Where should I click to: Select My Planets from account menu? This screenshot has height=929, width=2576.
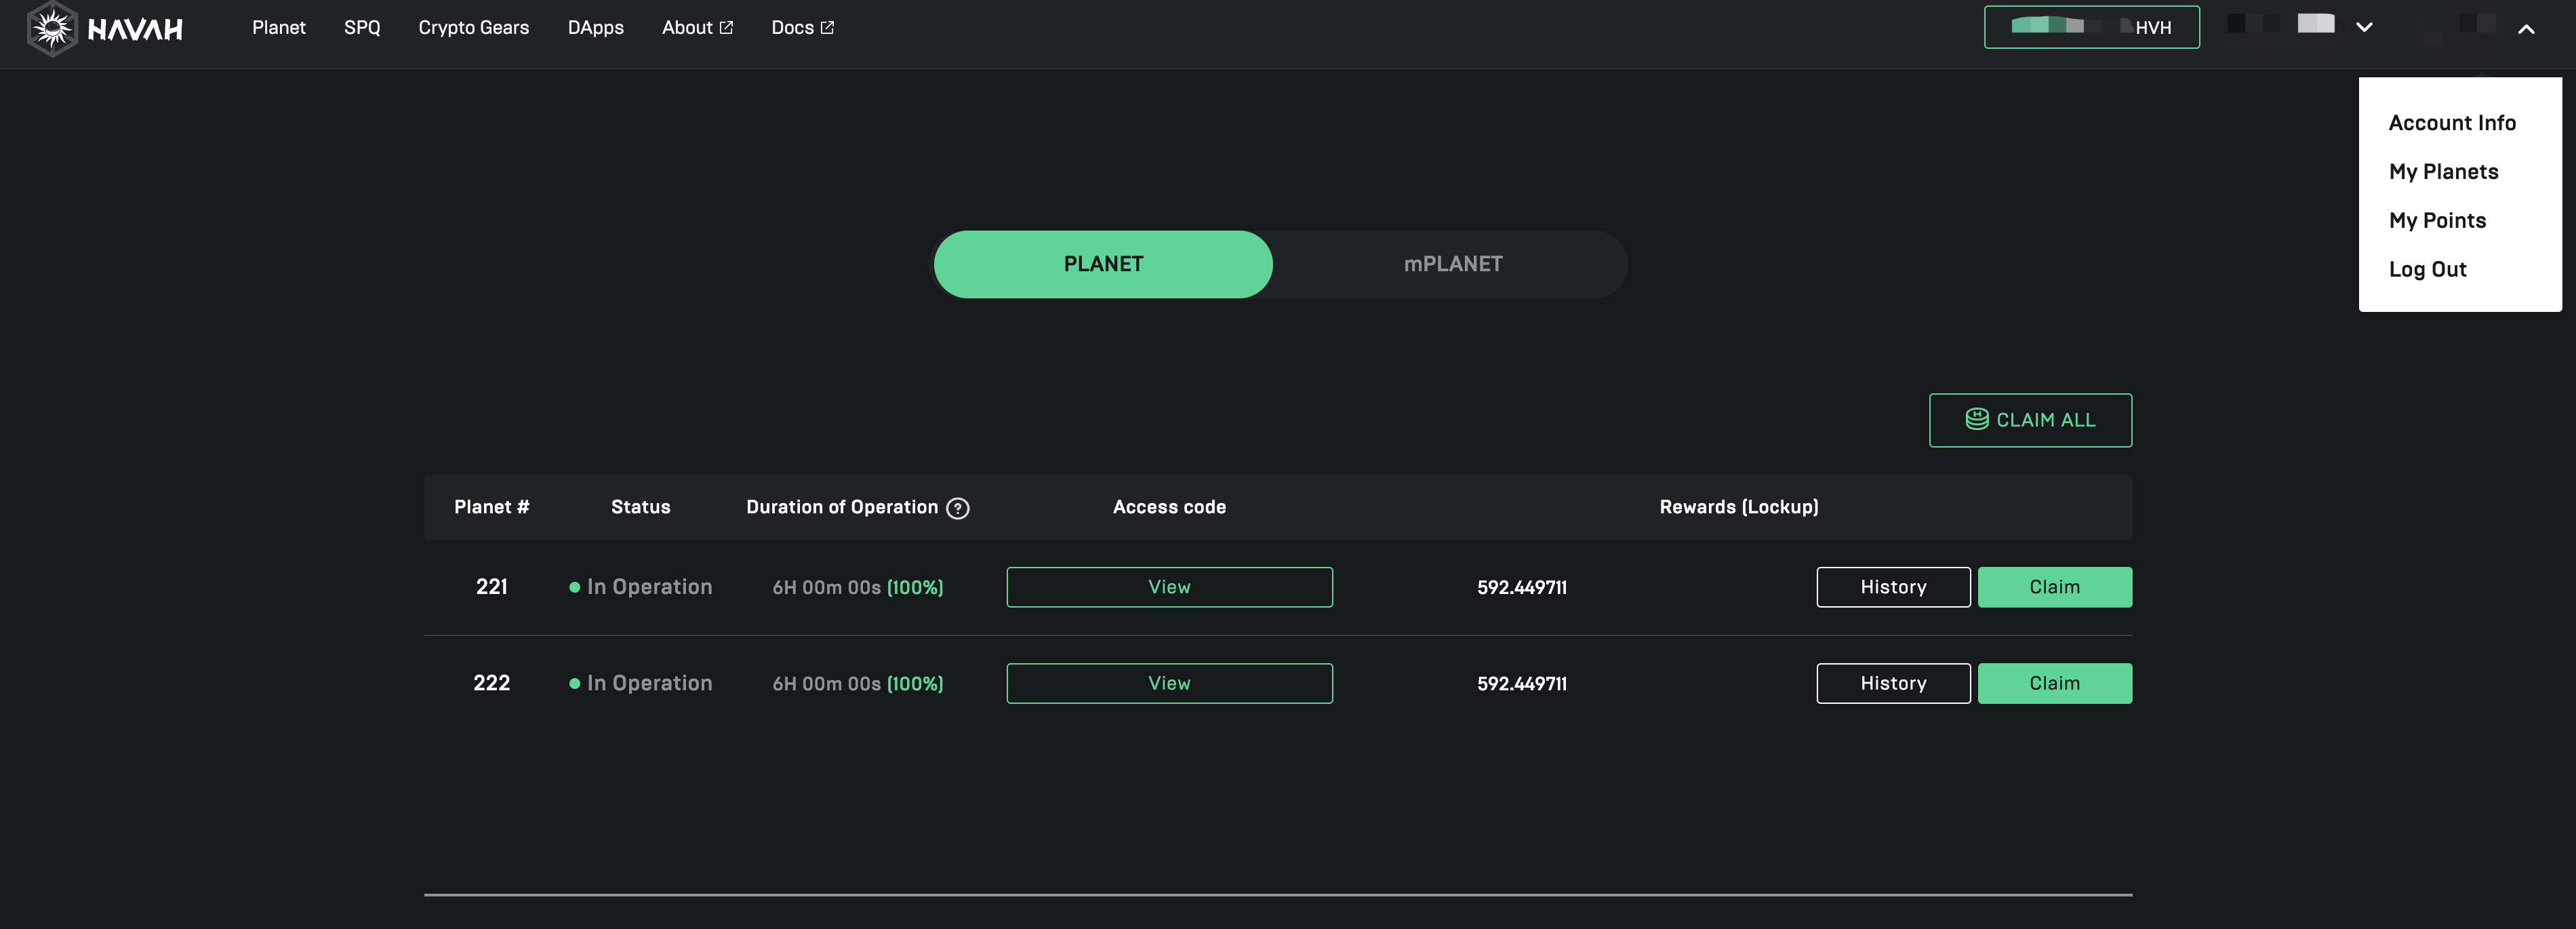coord(2443,172)
